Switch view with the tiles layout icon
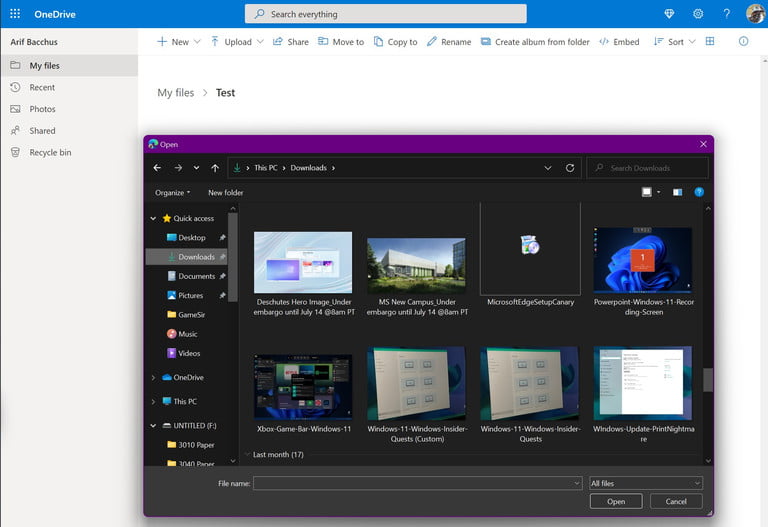The width and height of the screenshot is (768, 527). (710, 42)
